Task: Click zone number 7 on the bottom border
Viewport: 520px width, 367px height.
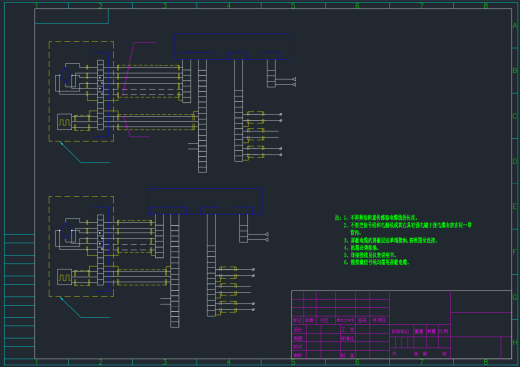Action: pos(422,362)
